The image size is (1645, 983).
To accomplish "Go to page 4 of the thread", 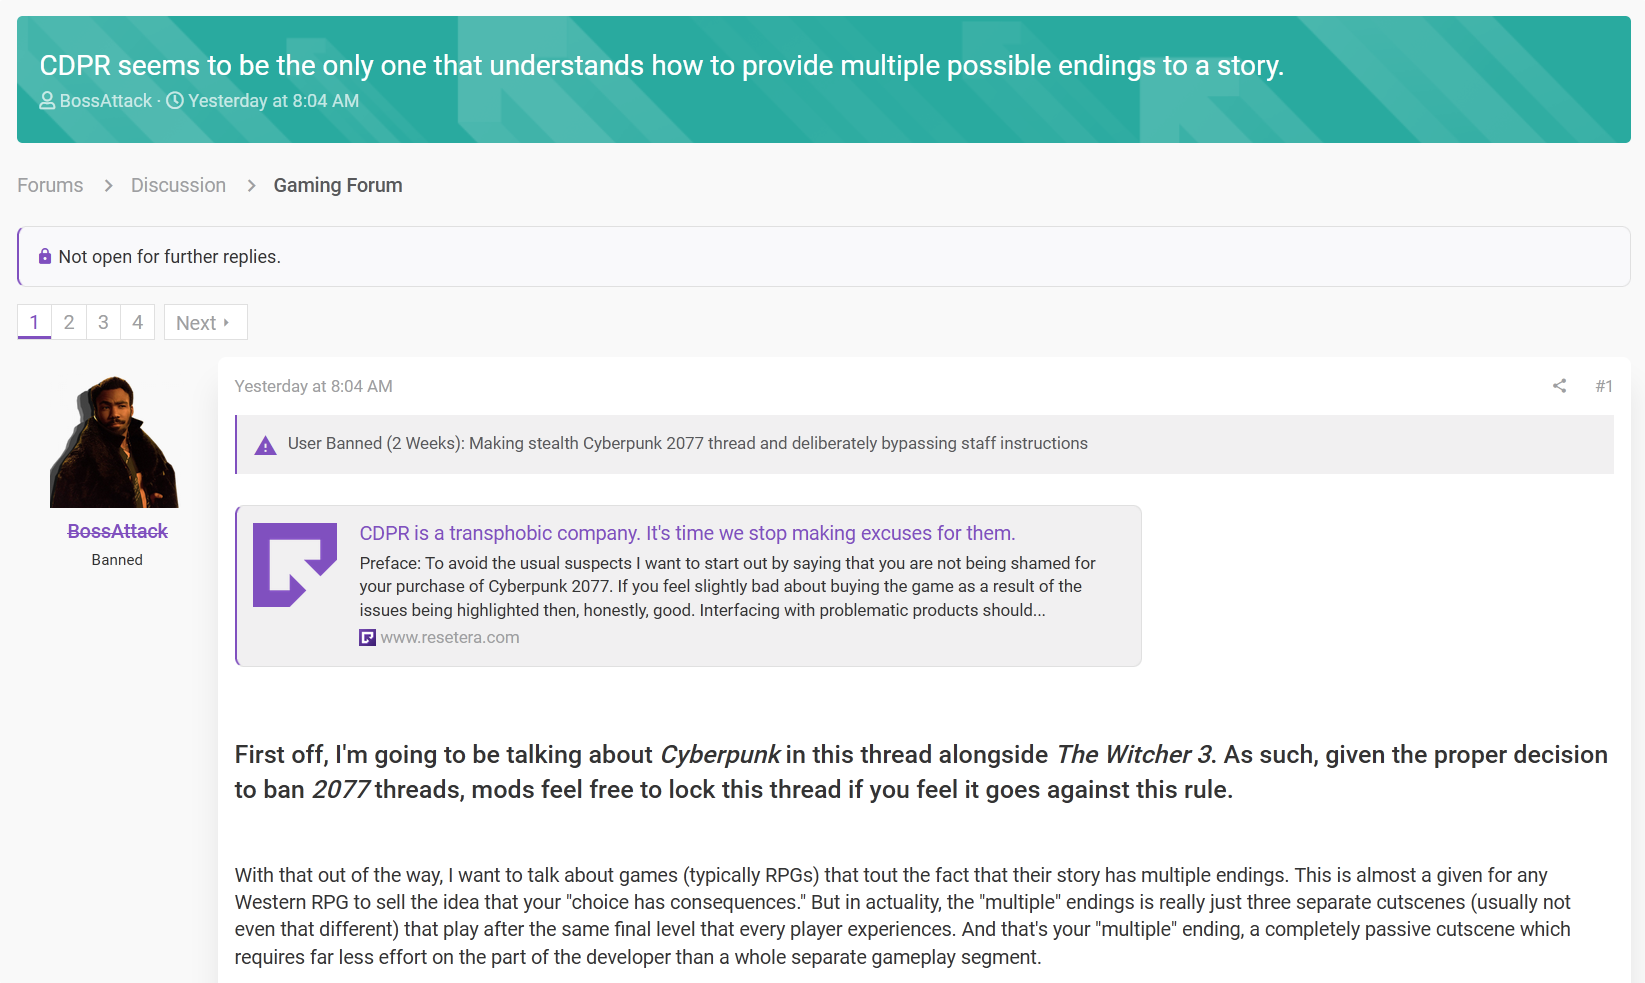I will coord(138,322).
